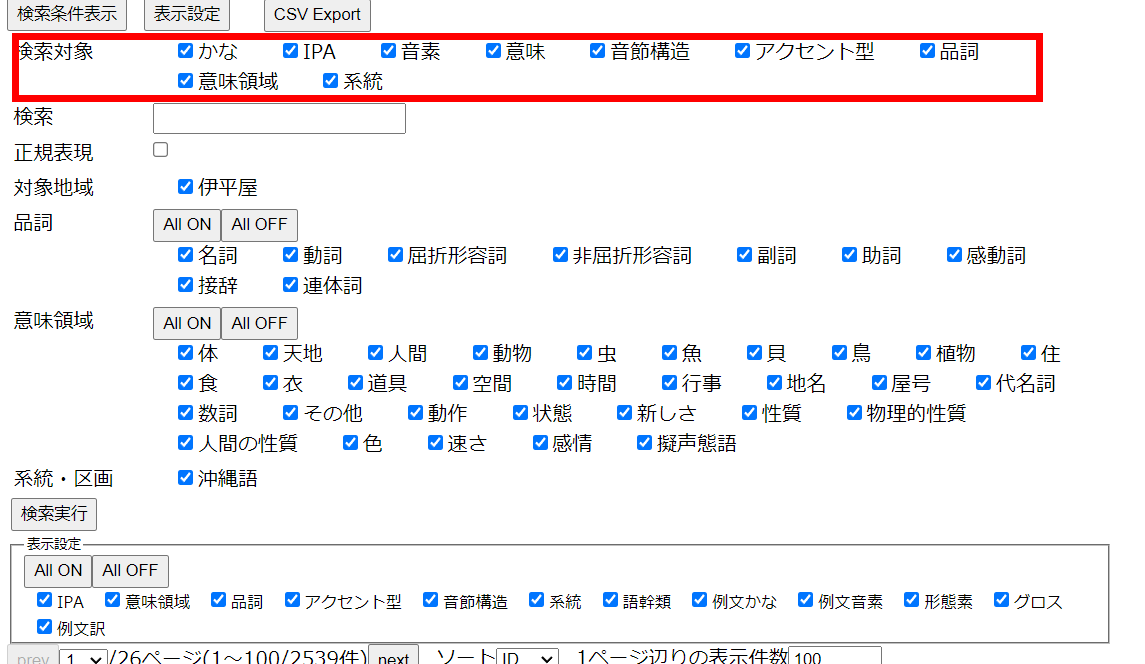Click the 検索 text input field
The height and width of the screenshot is (664, 1145).
pos(279,118)
